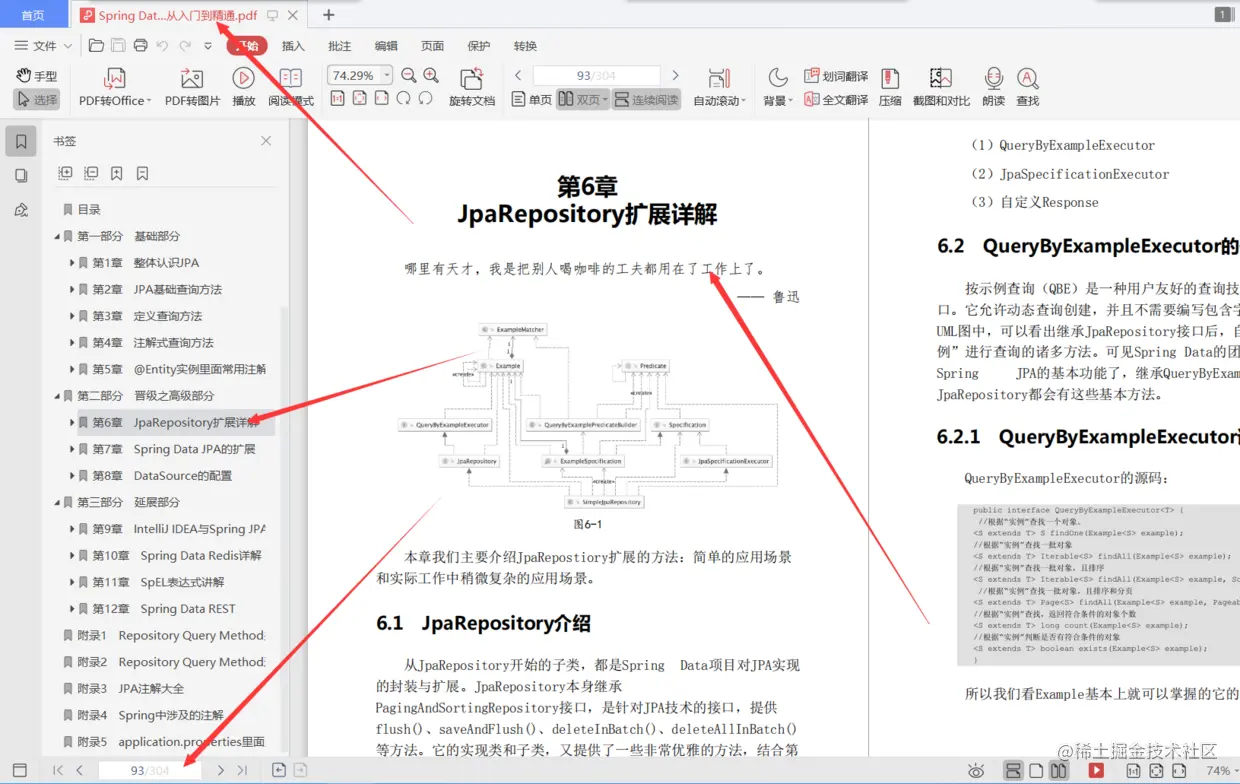1240x784 pixels.
Task: Zoom in with the plus magnifier
Action: [x=431, y=75]
